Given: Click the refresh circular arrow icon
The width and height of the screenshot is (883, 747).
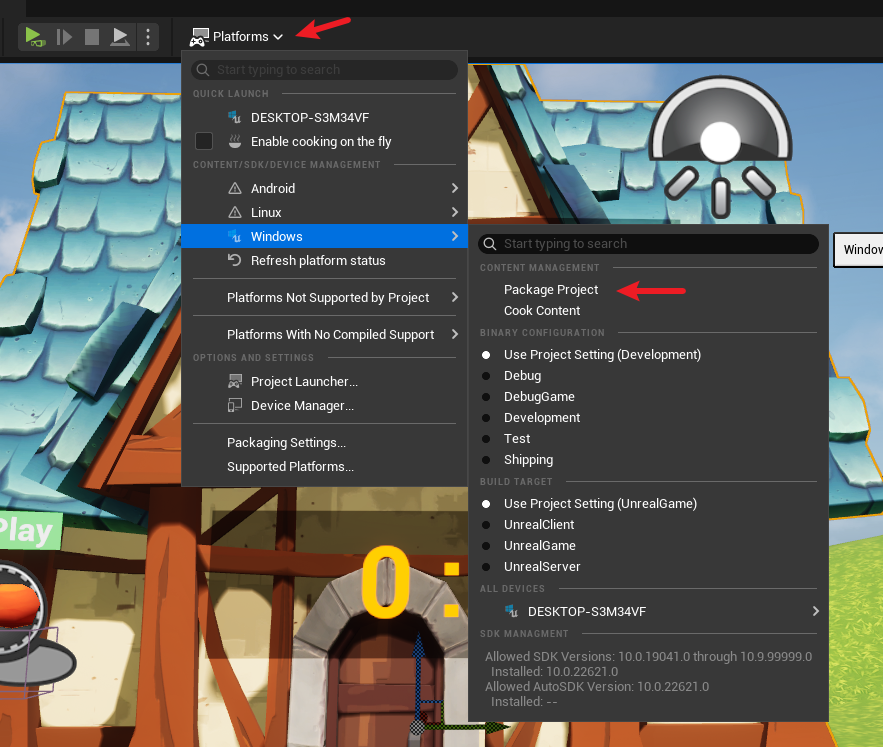Looking at the screenshot, I should [234, 260].
